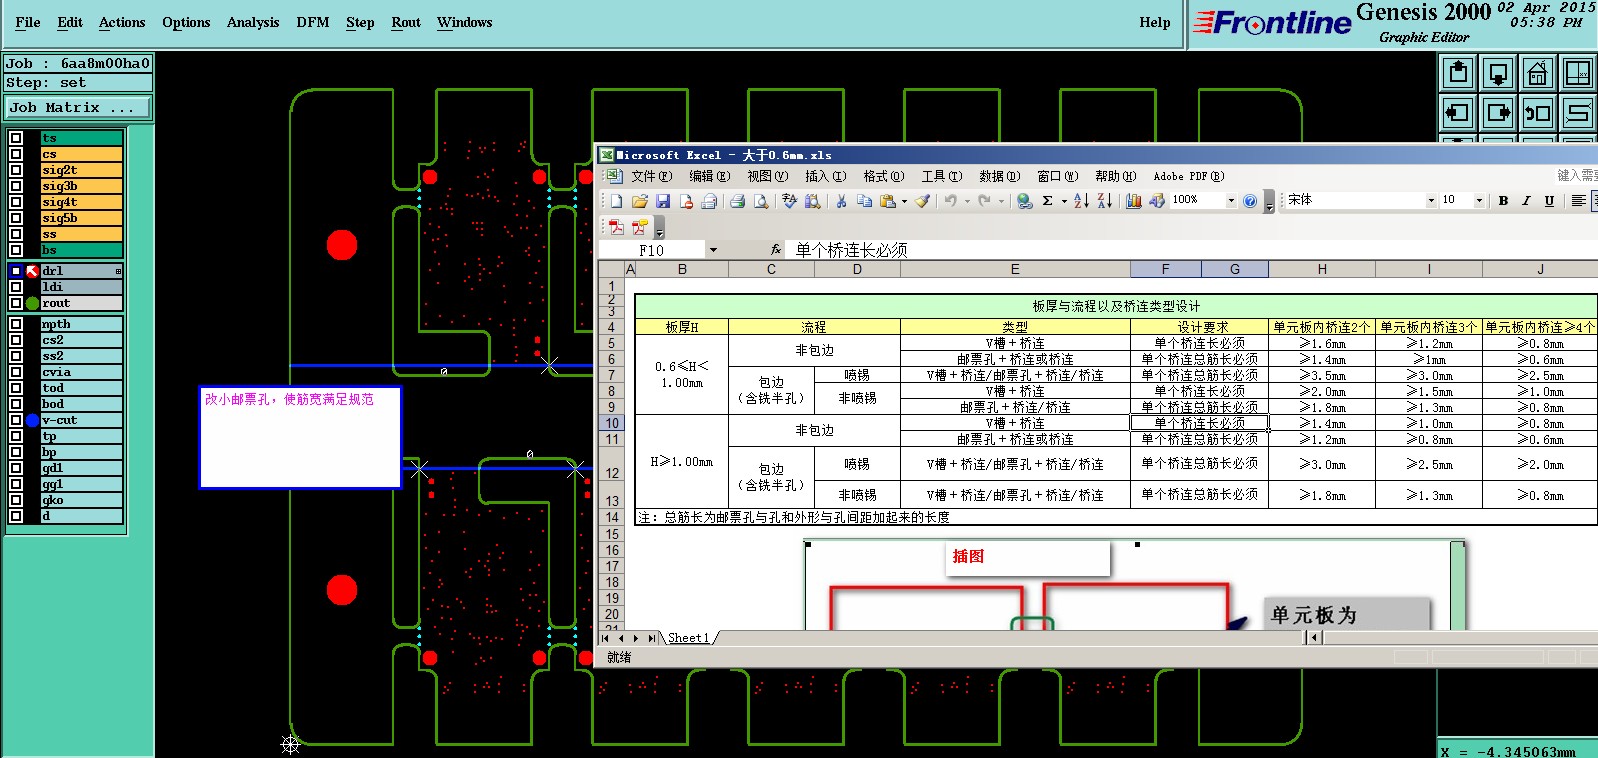Click the Cut scissors icon in Excel
Screen dimensions: 1598x758
841,201
